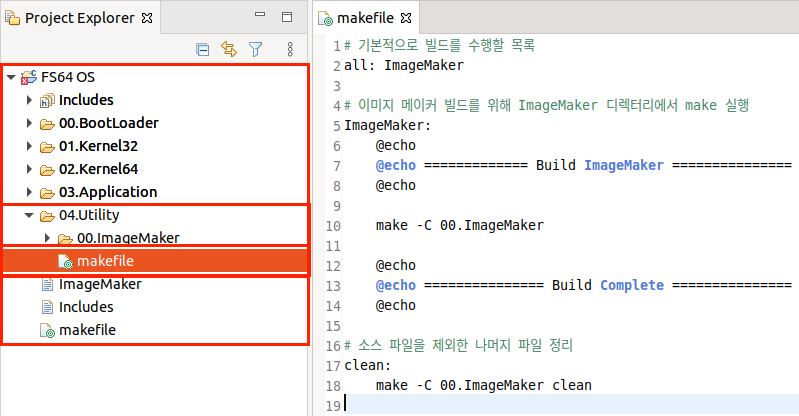Select the 03.Application tree item
The image size is (799, 416).
pos(108,192)
